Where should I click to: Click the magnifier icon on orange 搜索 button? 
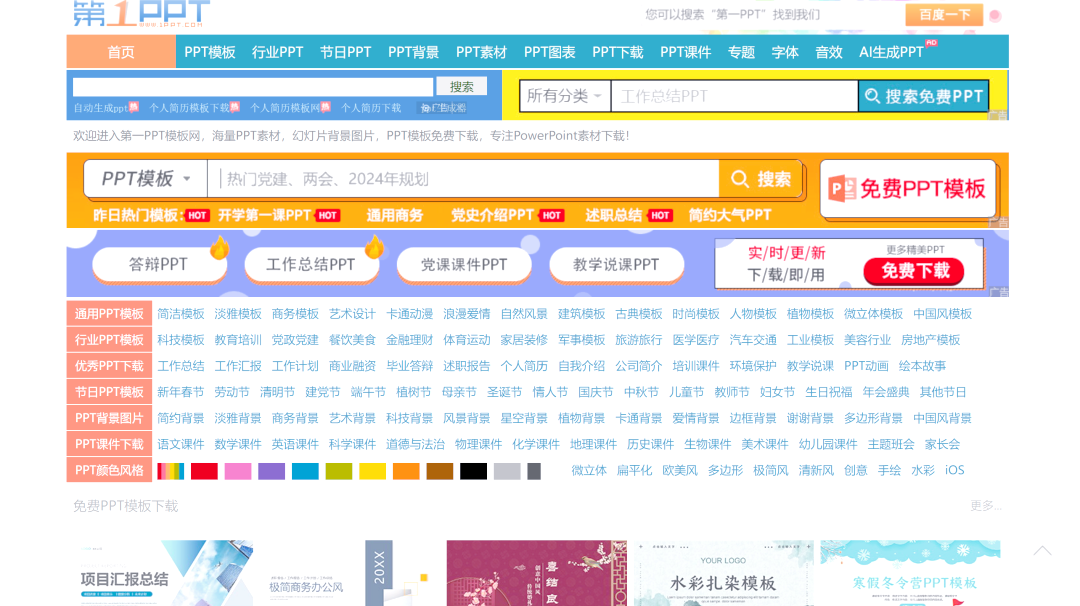(x=740, y=179)
